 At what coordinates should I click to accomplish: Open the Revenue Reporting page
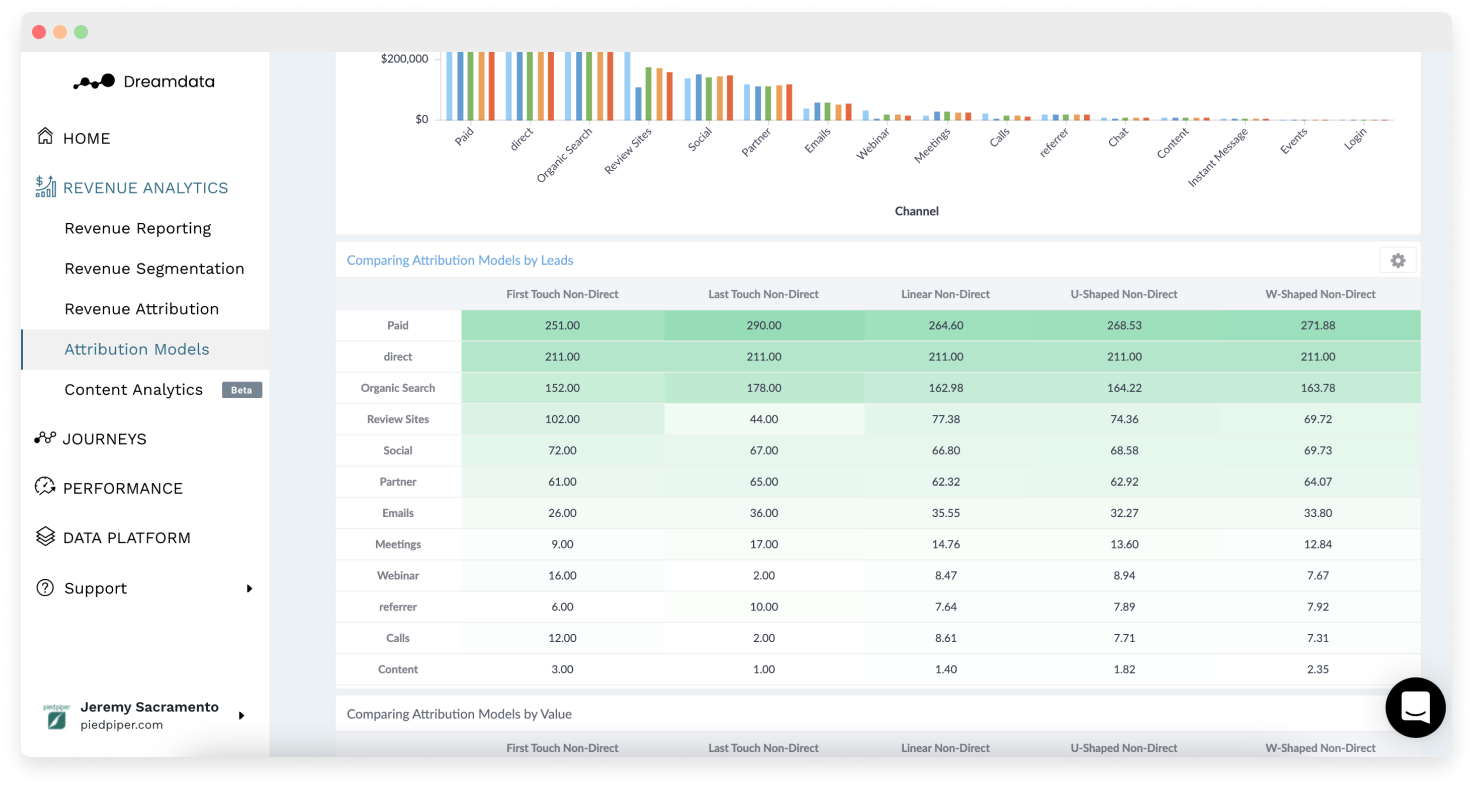pos(137,228)
